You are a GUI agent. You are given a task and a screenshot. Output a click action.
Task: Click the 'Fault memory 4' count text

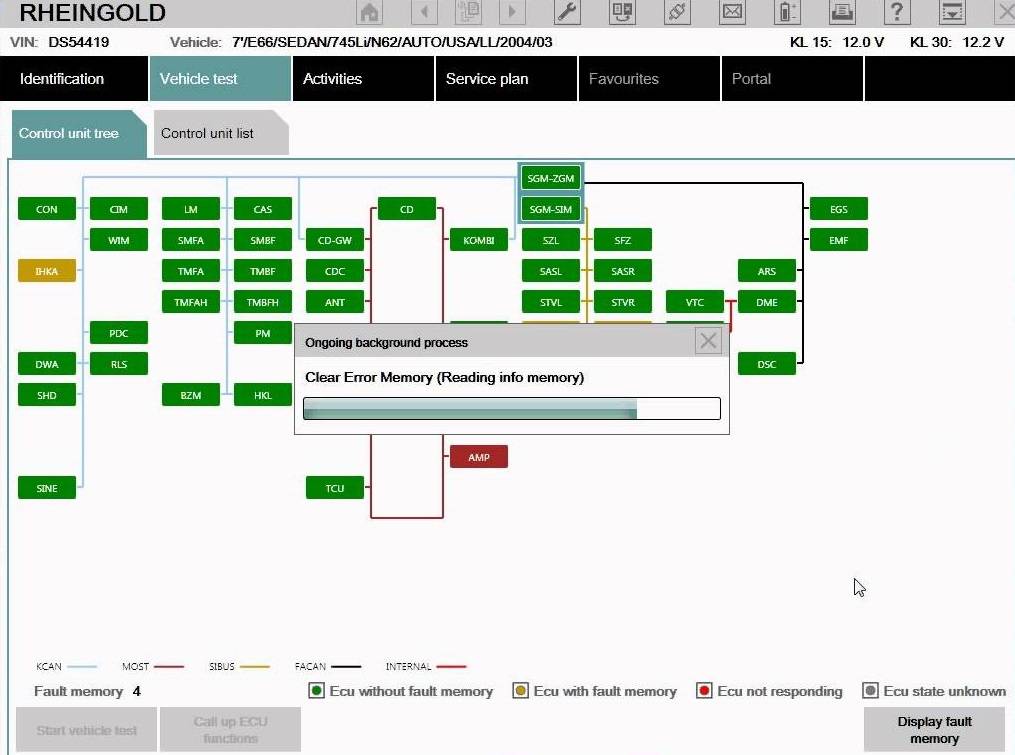click(87, 691)
